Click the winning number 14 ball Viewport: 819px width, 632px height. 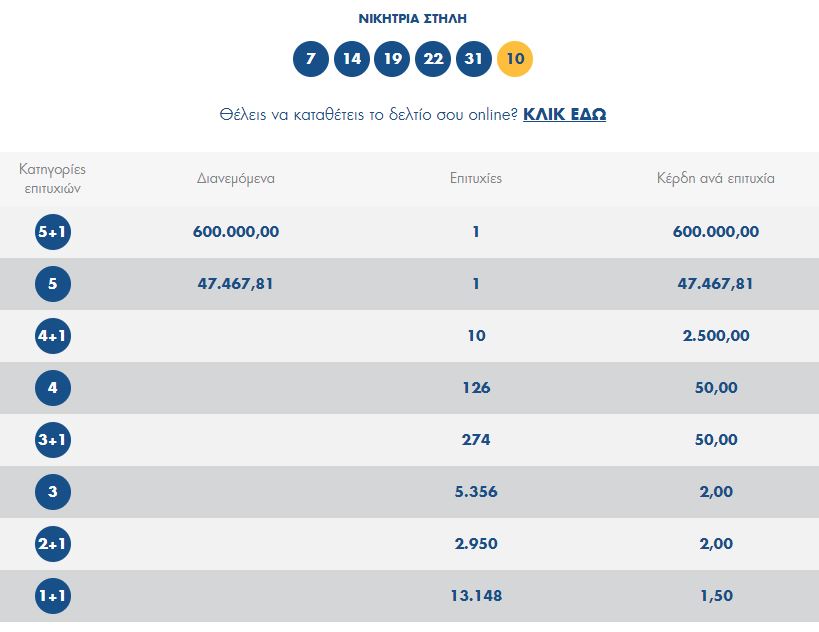pos(352,58)
